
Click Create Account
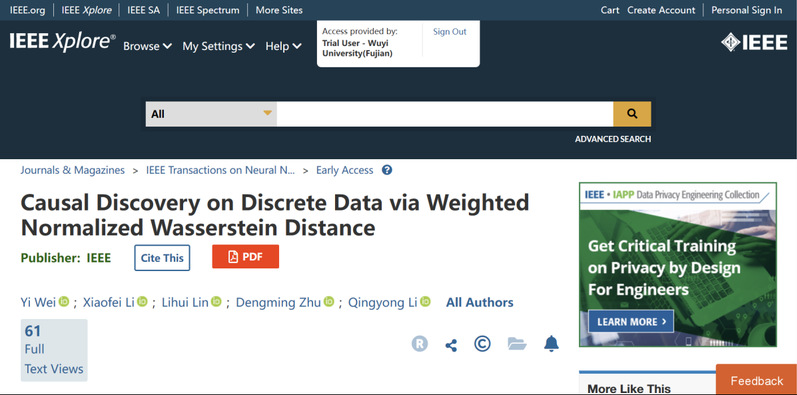tap(661, 10)
